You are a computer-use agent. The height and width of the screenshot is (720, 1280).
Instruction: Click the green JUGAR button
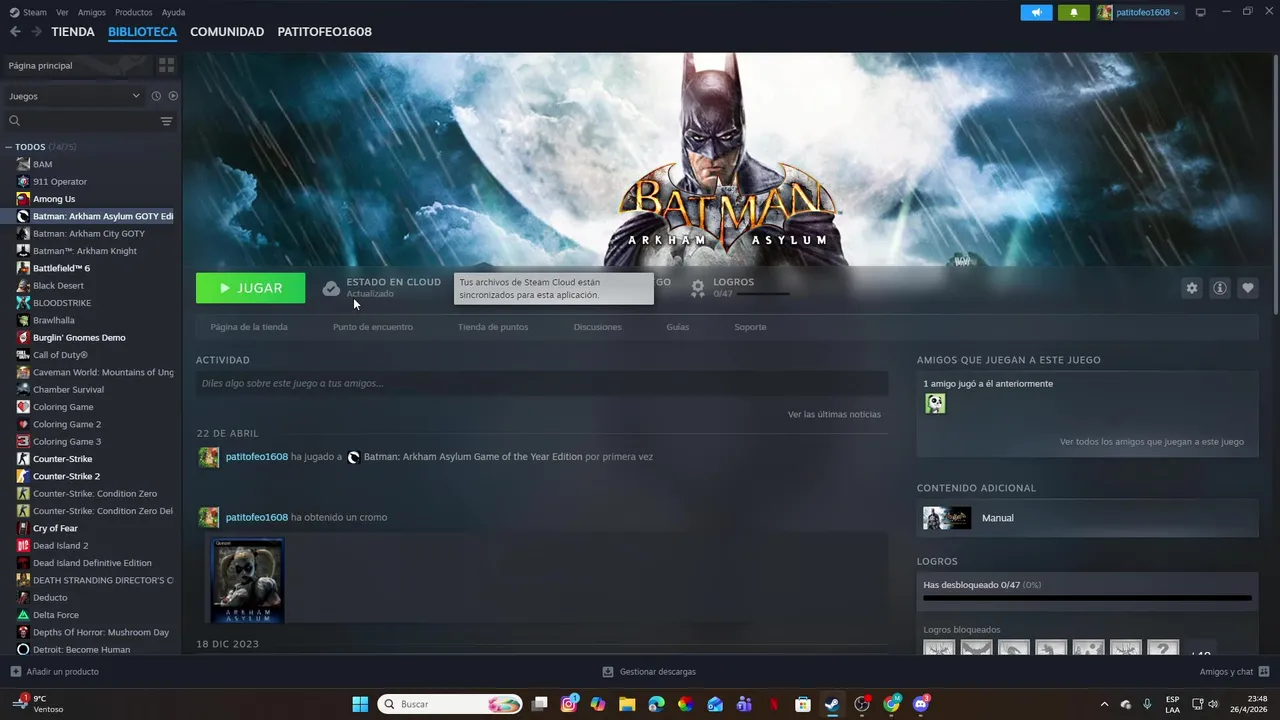pyautogui.click(x=251, y=288)
